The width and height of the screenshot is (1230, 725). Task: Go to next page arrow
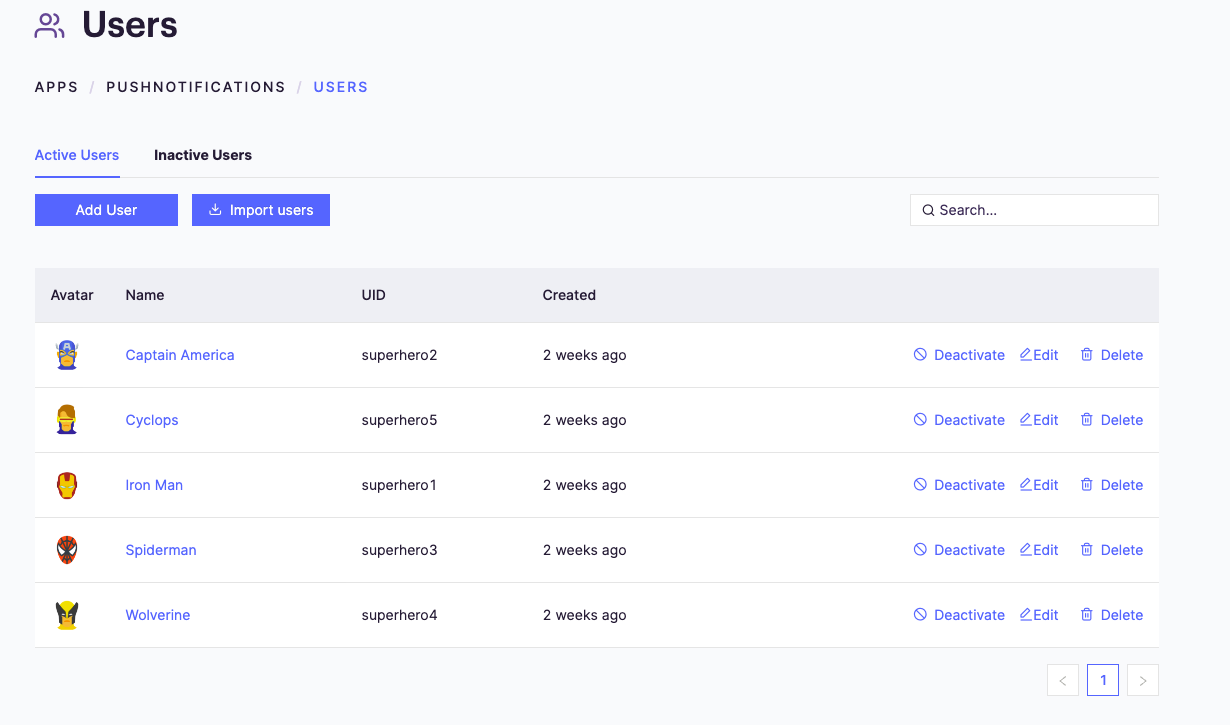[x=1143, y=680]
